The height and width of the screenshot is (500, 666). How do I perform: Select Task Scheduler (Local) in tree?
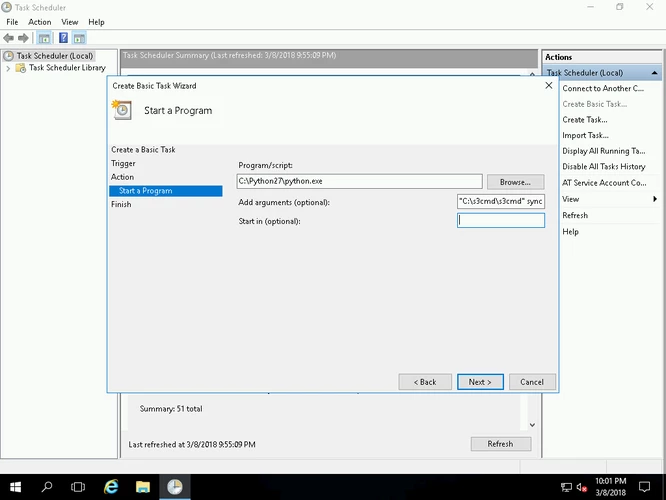(x=55, y=56)
